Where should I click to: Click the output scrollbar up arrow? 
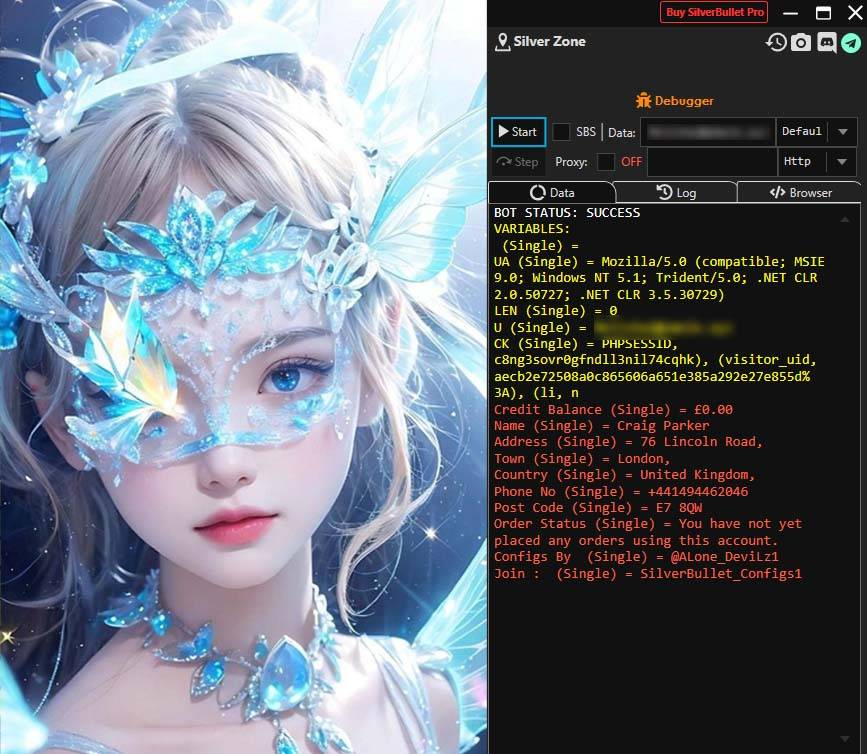point(845,219)
